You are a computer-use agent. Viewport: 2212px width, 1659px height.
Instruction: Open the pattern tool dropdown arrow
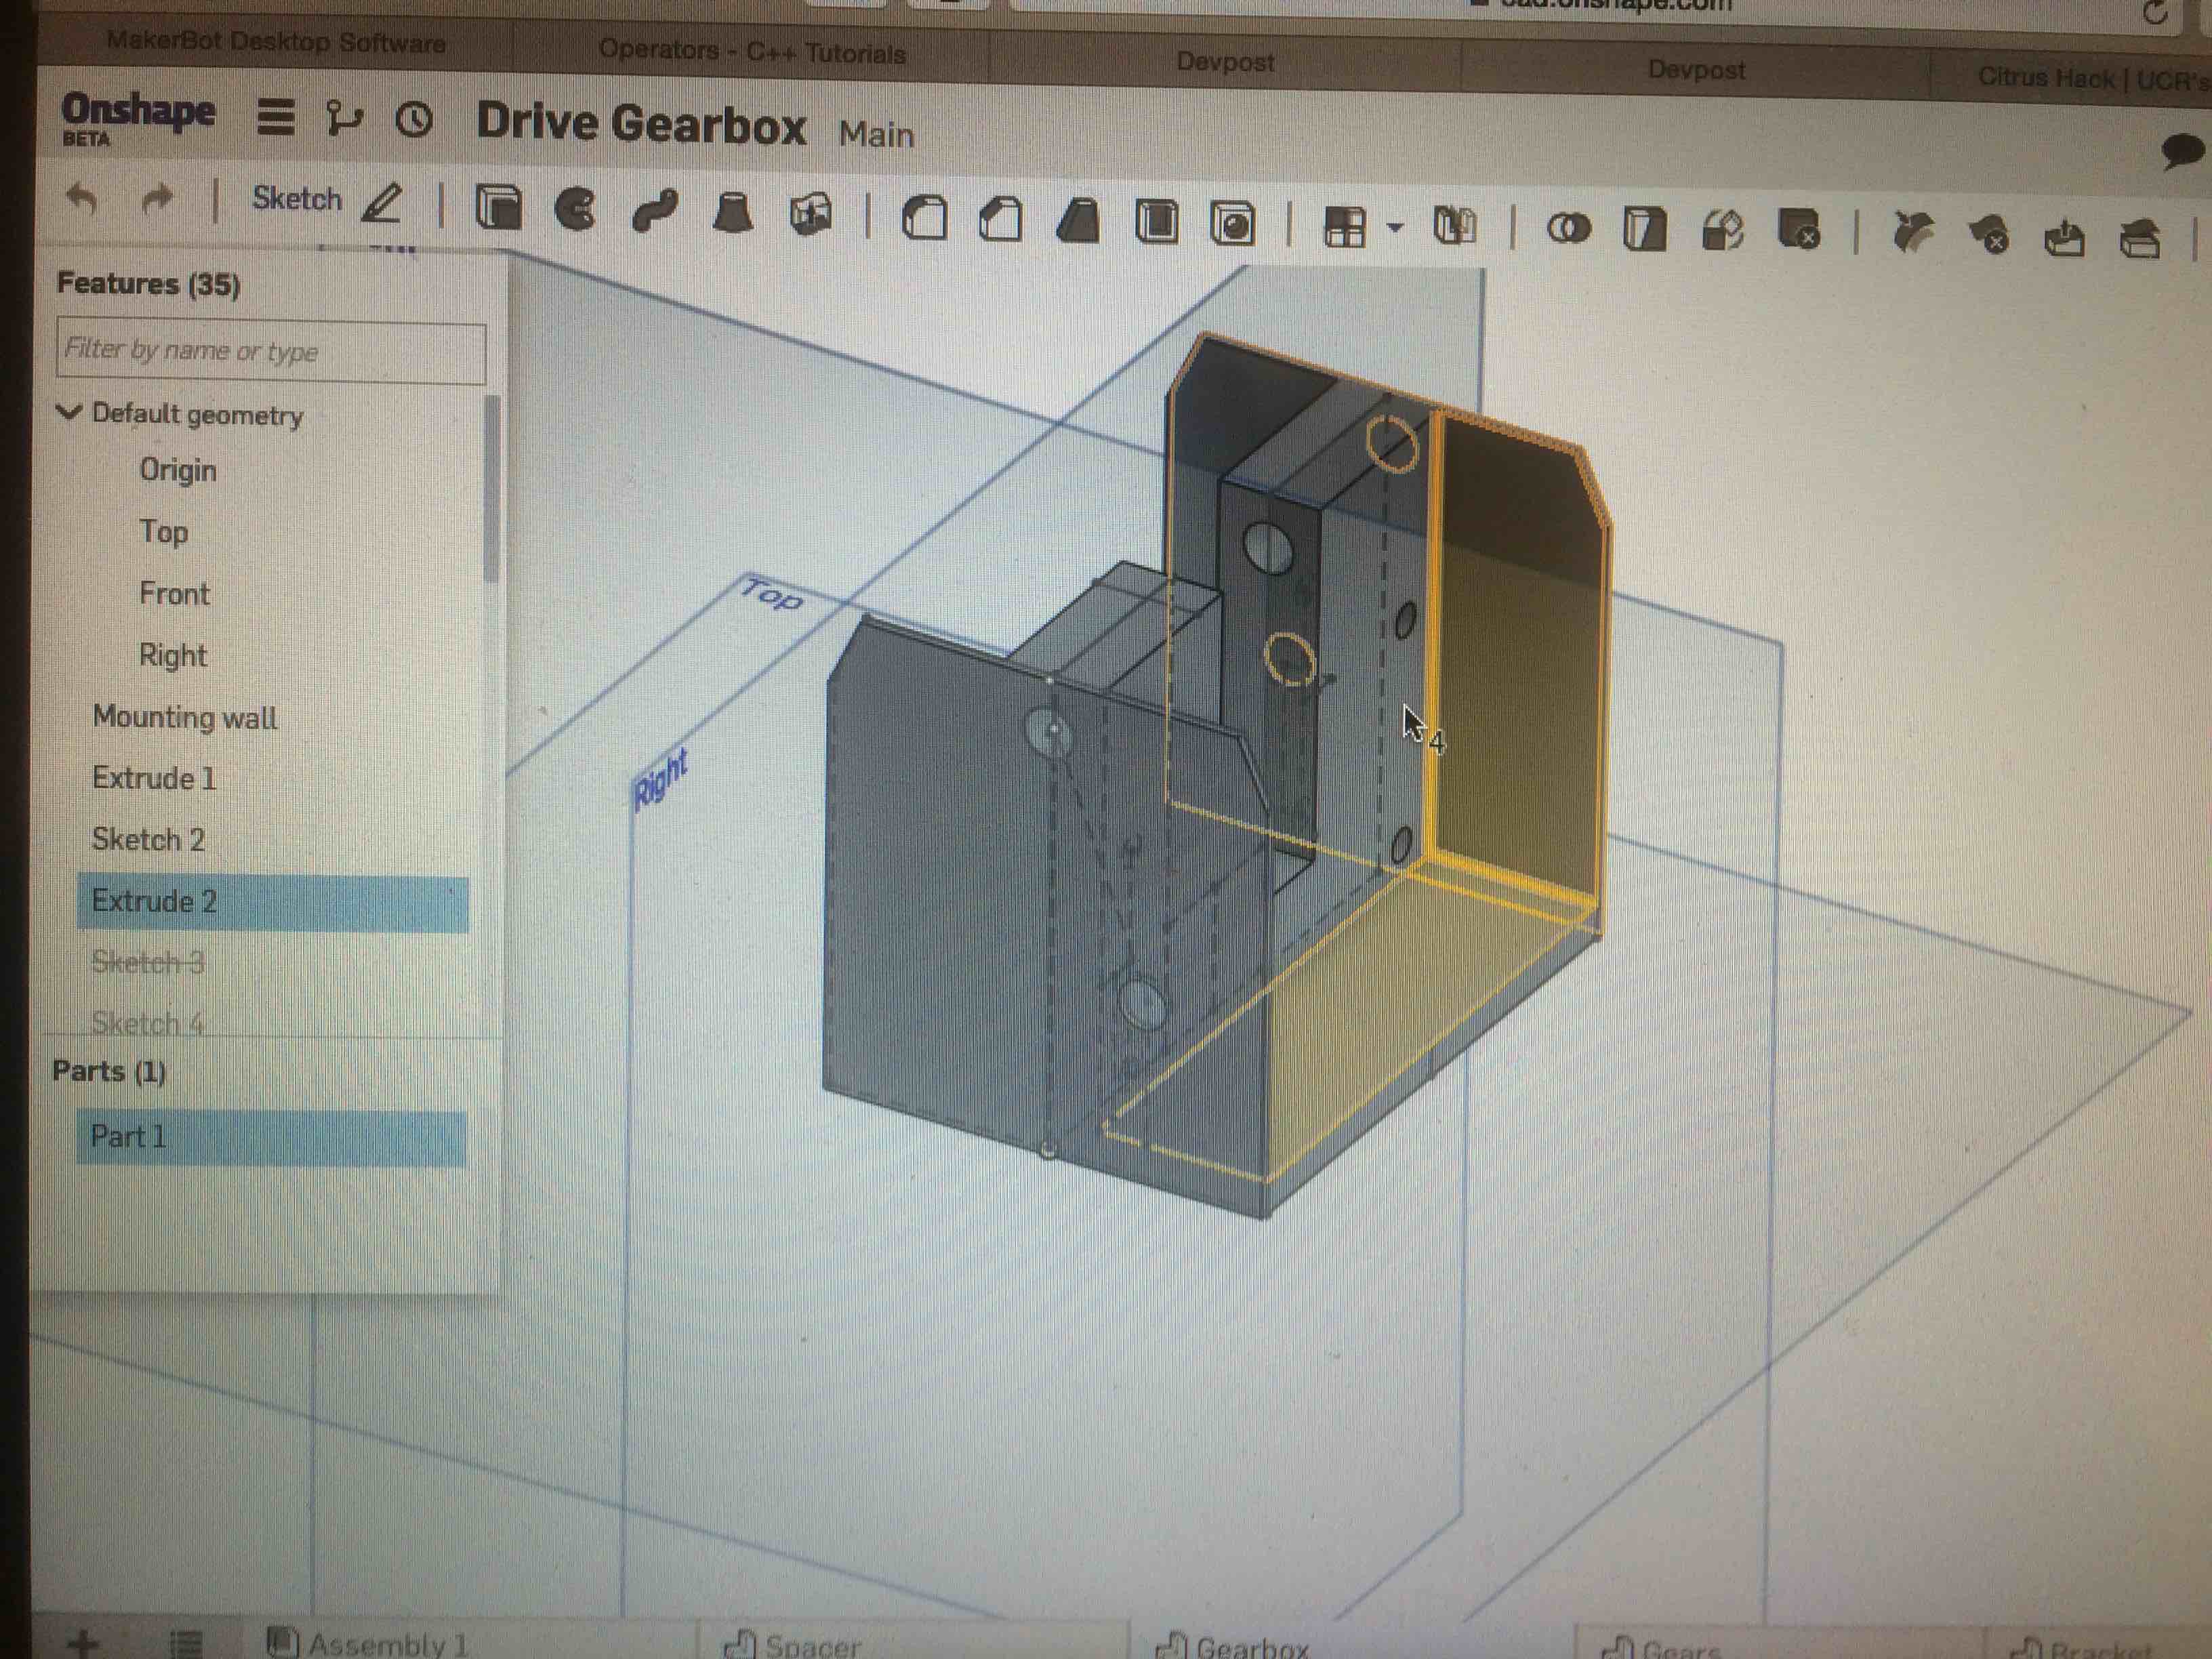[x=1395, y=227]
